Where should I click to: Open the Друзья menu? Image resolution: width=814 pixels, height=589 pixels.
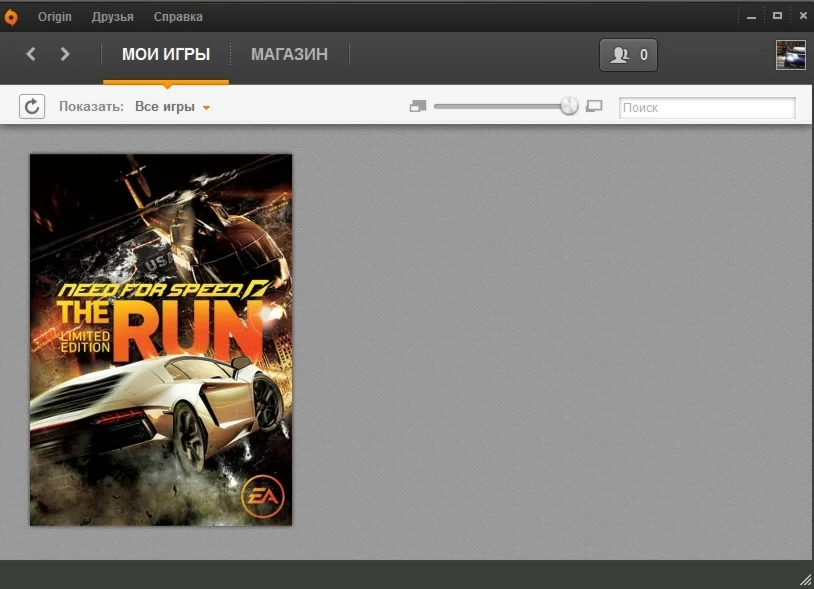point(113,17)
